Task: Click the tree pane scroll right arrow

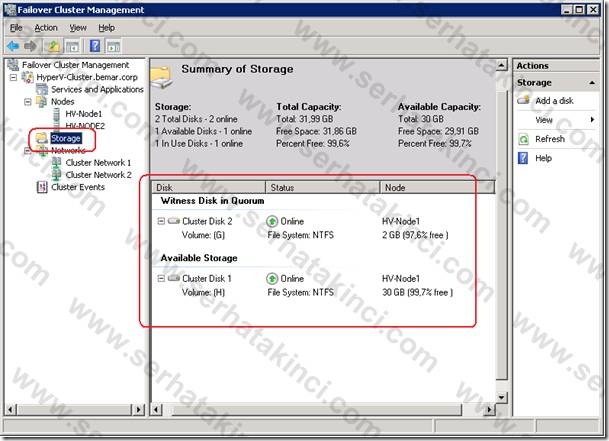Action: tap(139, 409)
